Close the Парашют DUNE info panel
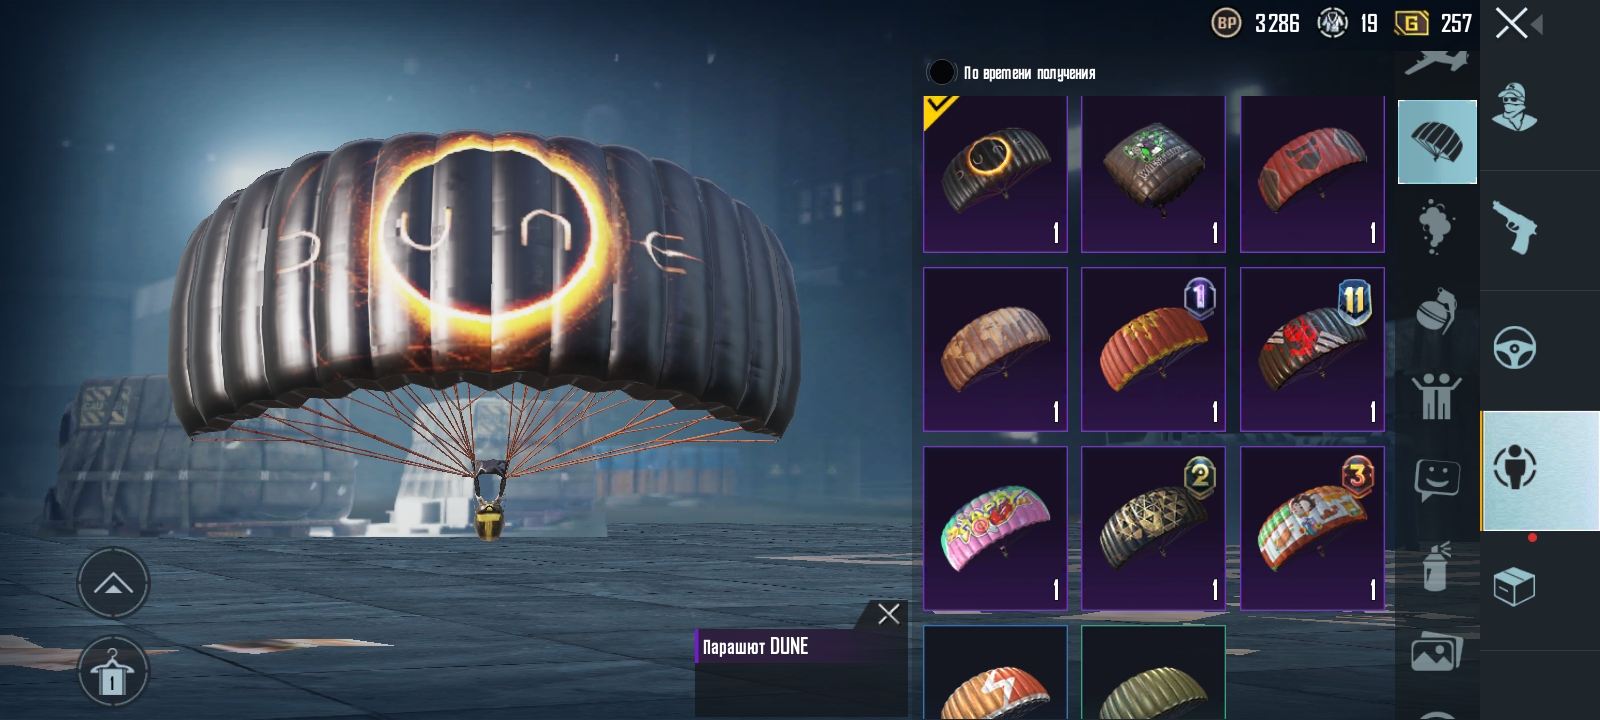This screenshot has height=720, width=1600. [x=888, y=614]
